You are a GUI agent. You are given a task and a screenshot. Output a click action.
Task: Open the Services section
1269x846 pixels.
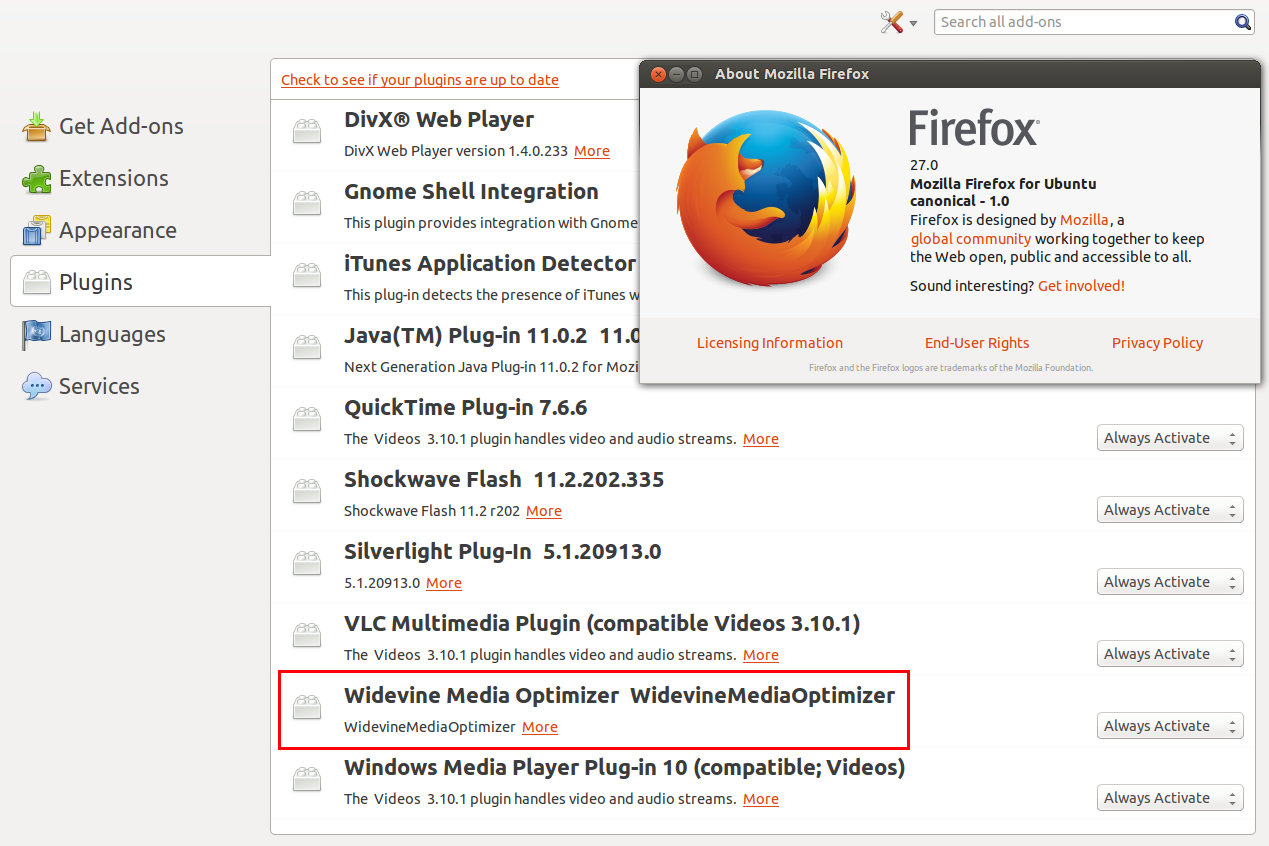click(140, 386)
